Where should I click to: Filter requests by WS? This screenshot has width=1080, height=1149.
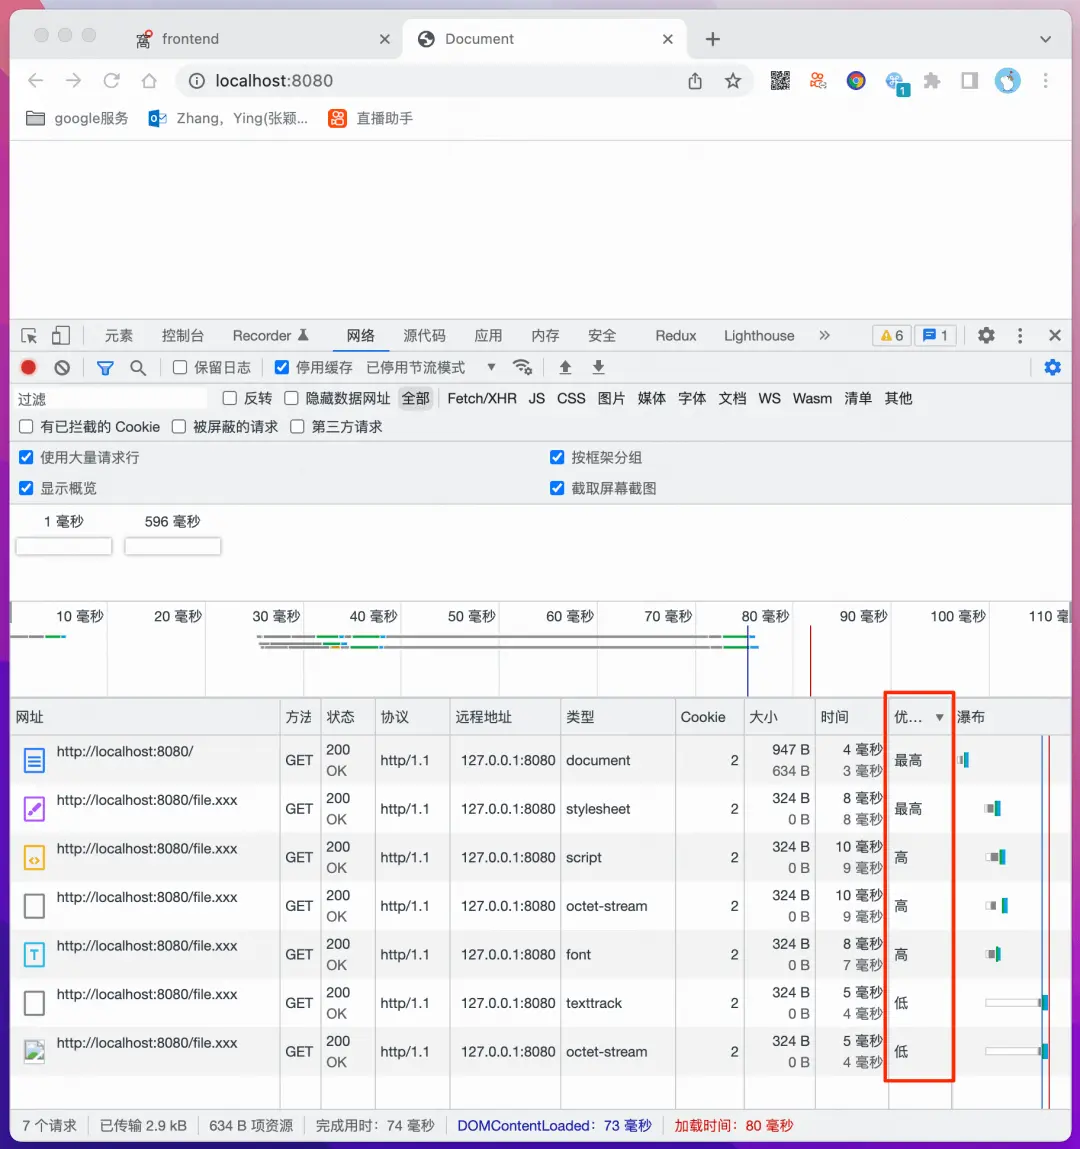[x=769, y=398]
